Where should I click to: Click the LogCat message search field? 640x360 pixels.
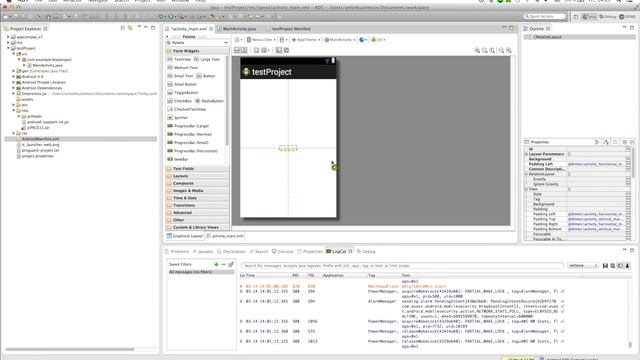[402, 266]
